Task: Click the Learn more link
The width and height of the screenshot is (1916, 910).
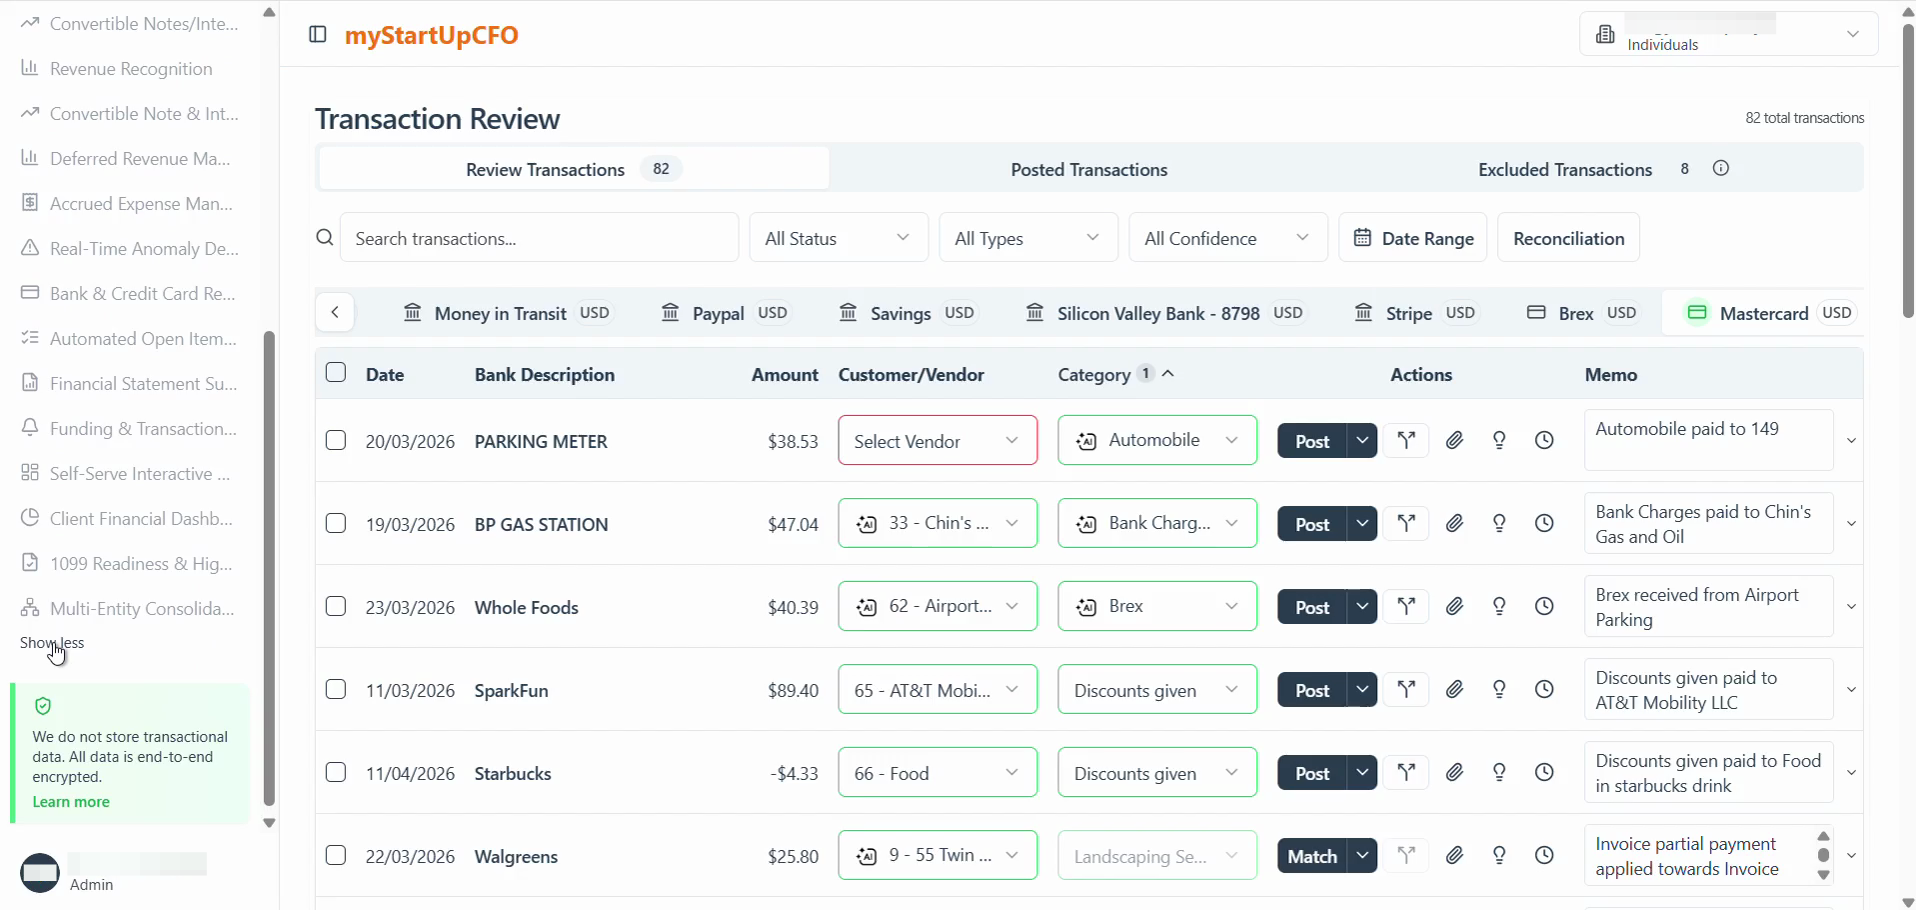Action: point(71,802)
